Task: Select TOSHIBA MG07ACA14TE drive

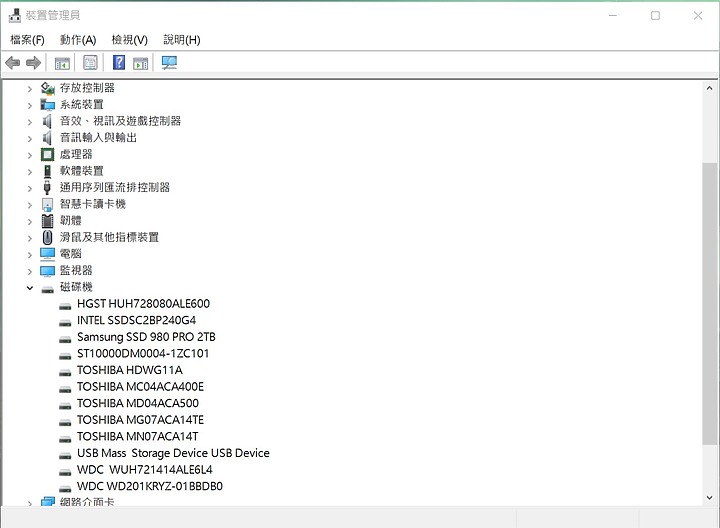Action: tap(140, 420)
